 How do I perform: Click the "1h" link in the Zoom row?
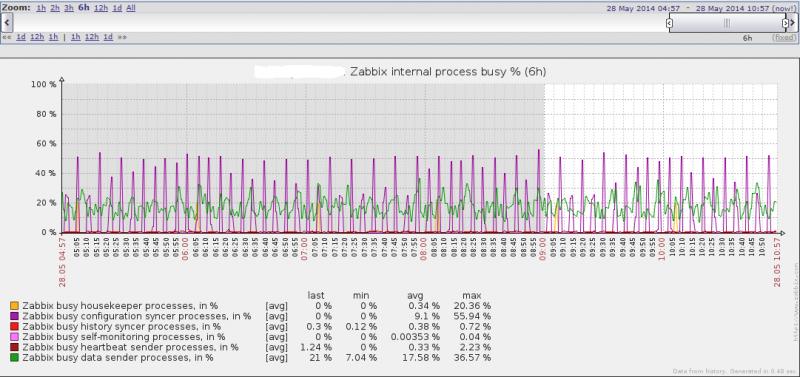click(41, 8)
